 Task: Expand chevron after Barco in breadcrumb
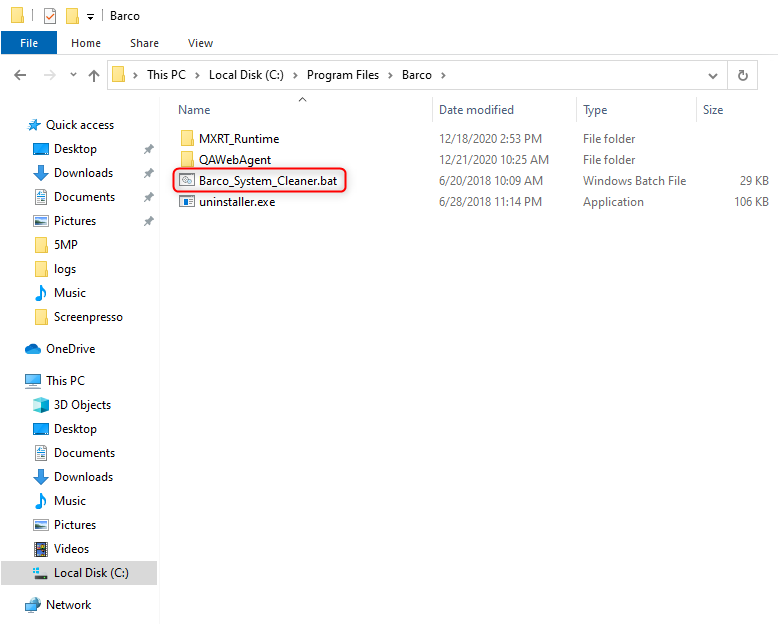click(443, 75)
